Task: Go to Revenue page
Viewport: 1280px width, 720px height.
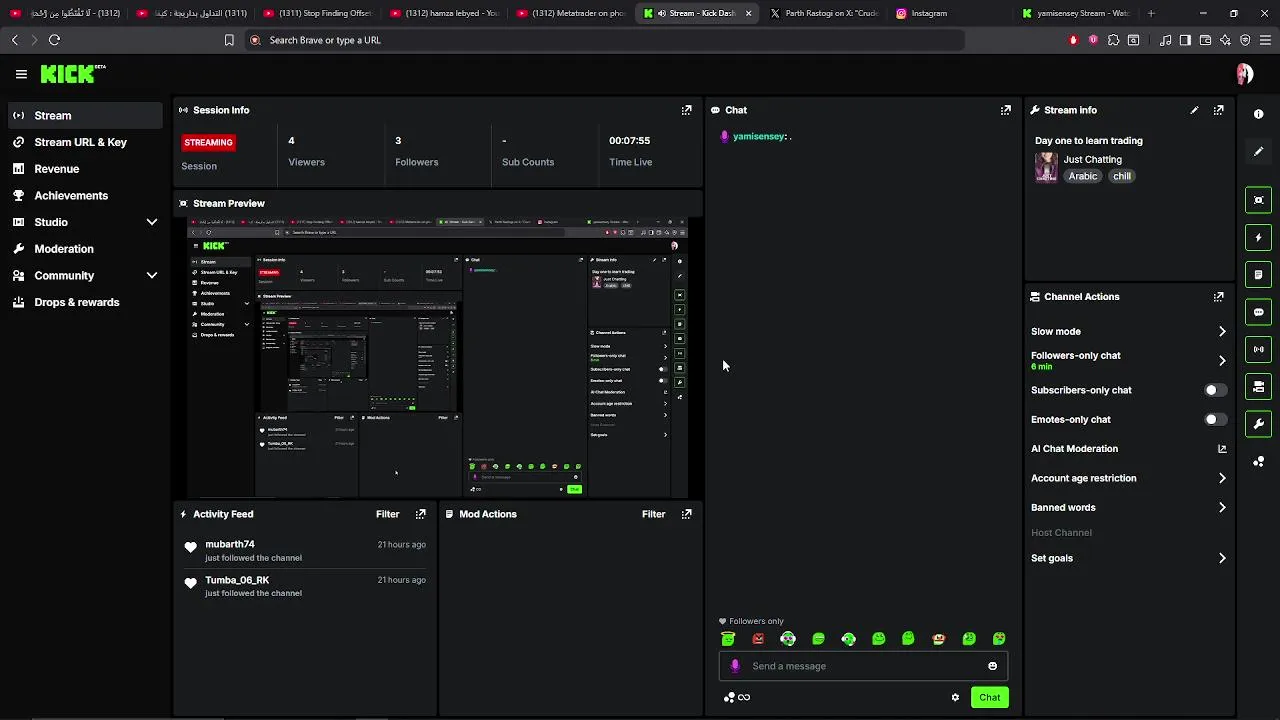Action: click(85, 169)
